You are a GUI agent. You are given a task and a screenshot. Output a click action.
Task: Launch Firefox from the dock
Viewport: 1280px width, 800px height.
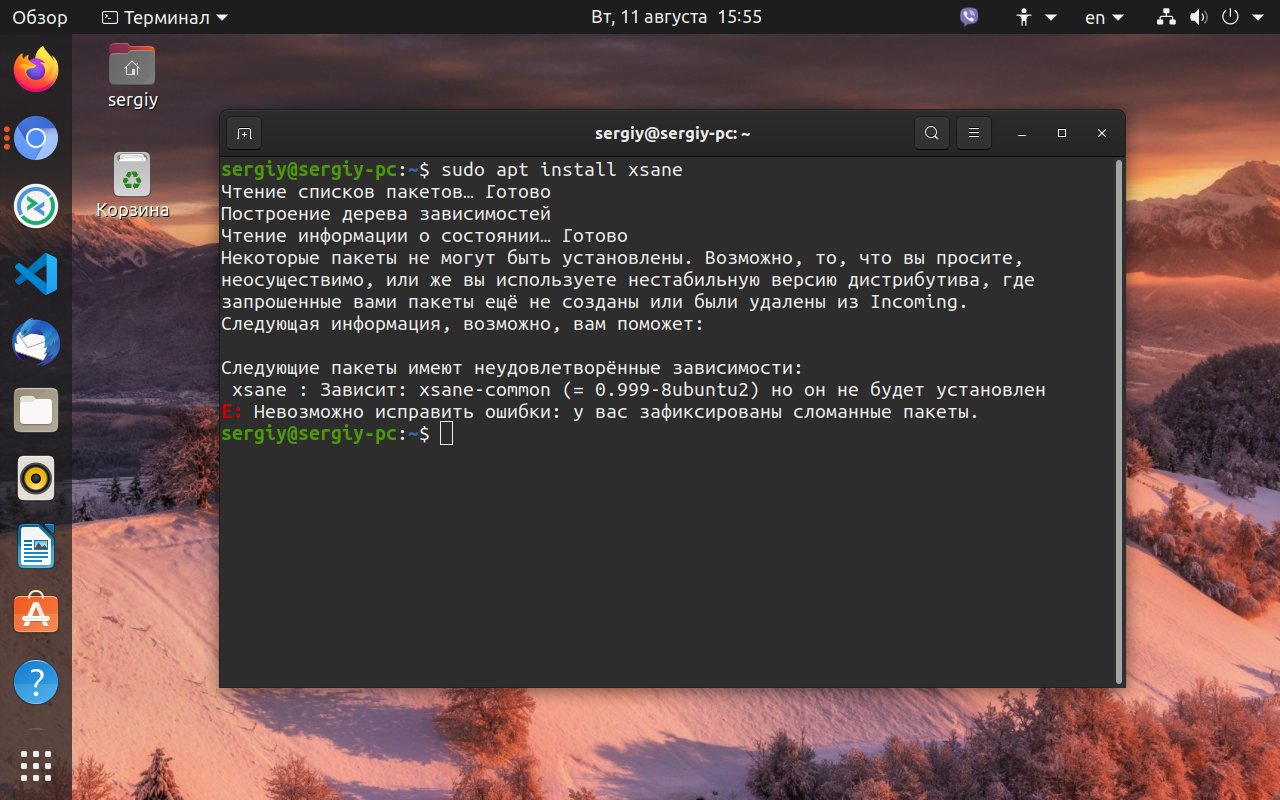pos(36,70)
